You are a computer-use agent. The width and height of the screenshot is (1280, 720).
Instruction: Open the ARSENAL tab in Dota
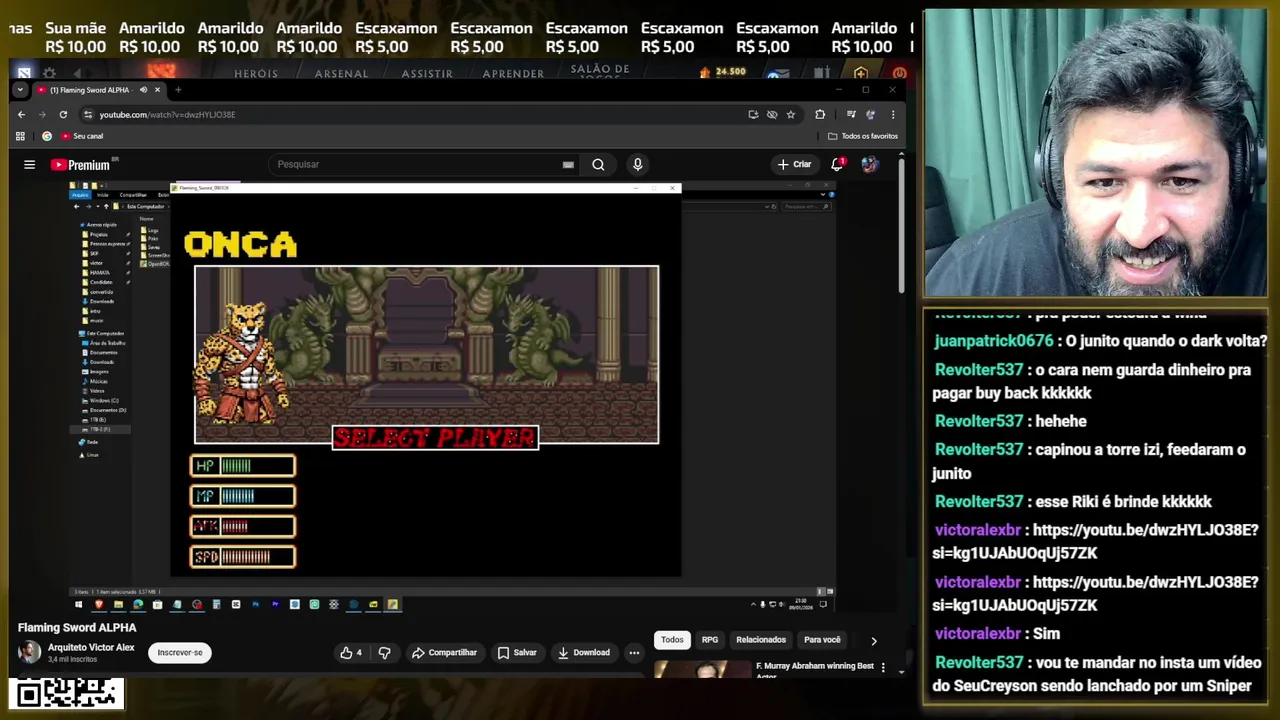pos(341,74)
